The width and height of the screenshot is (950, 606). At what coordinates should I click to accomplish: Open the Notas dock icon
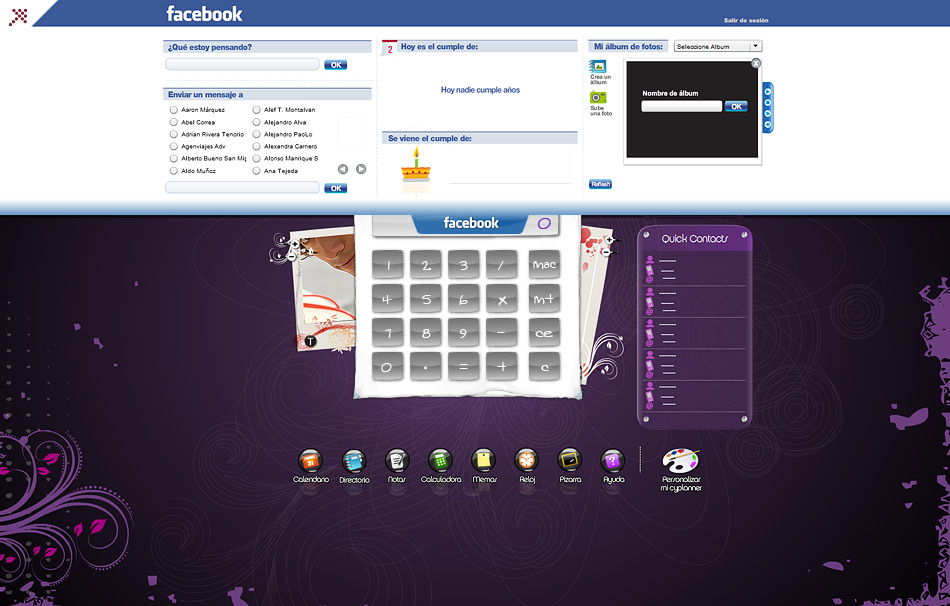pyautogui.click(x=397, y=461)
